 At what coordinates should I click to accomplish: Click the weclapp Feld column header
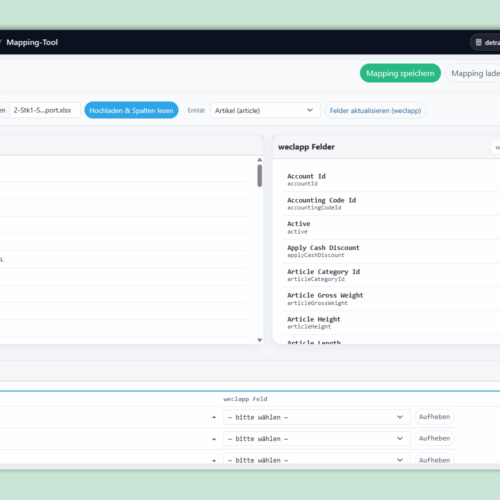(245, 399)
